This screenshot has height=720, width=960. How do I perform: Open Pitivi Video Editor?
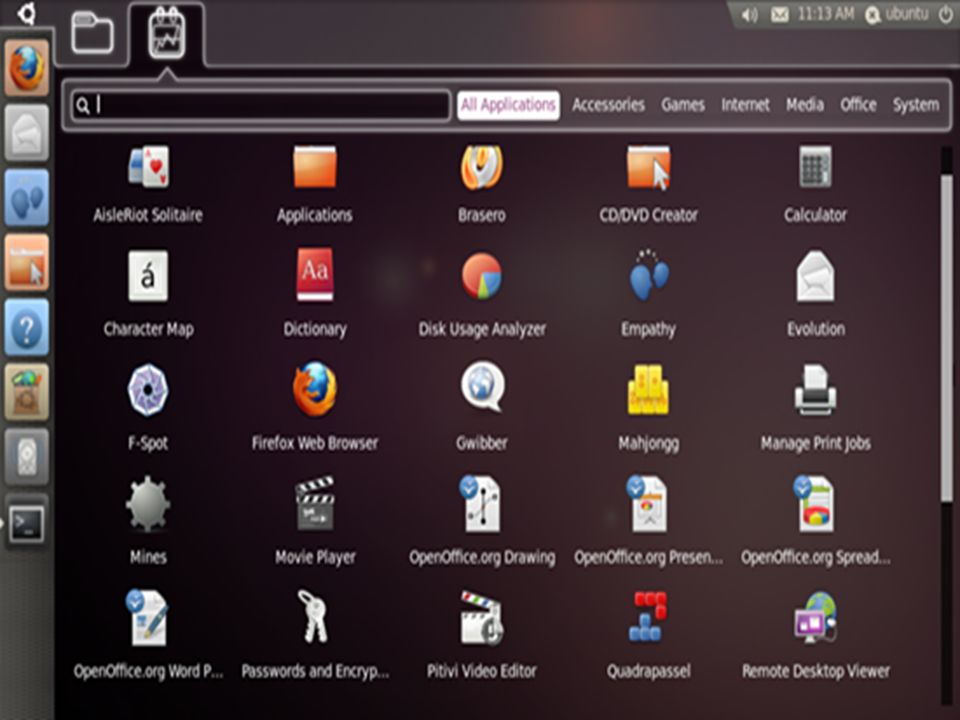[x=482, y=618]
